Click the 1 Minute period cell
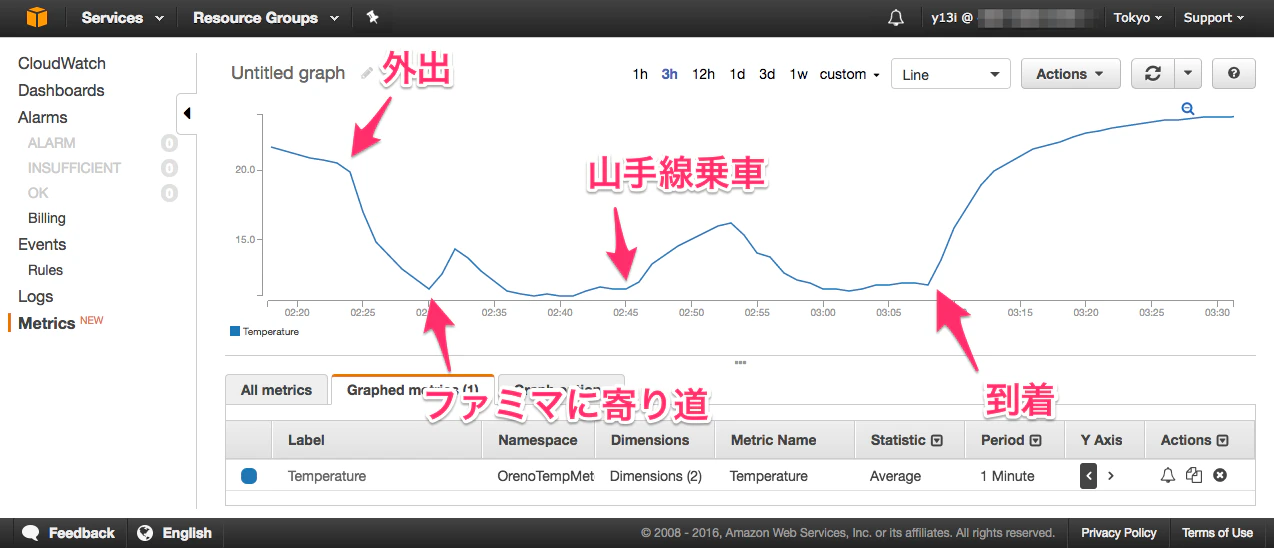The width and height of the screenshot is (1274, 548). (1007, 476)
